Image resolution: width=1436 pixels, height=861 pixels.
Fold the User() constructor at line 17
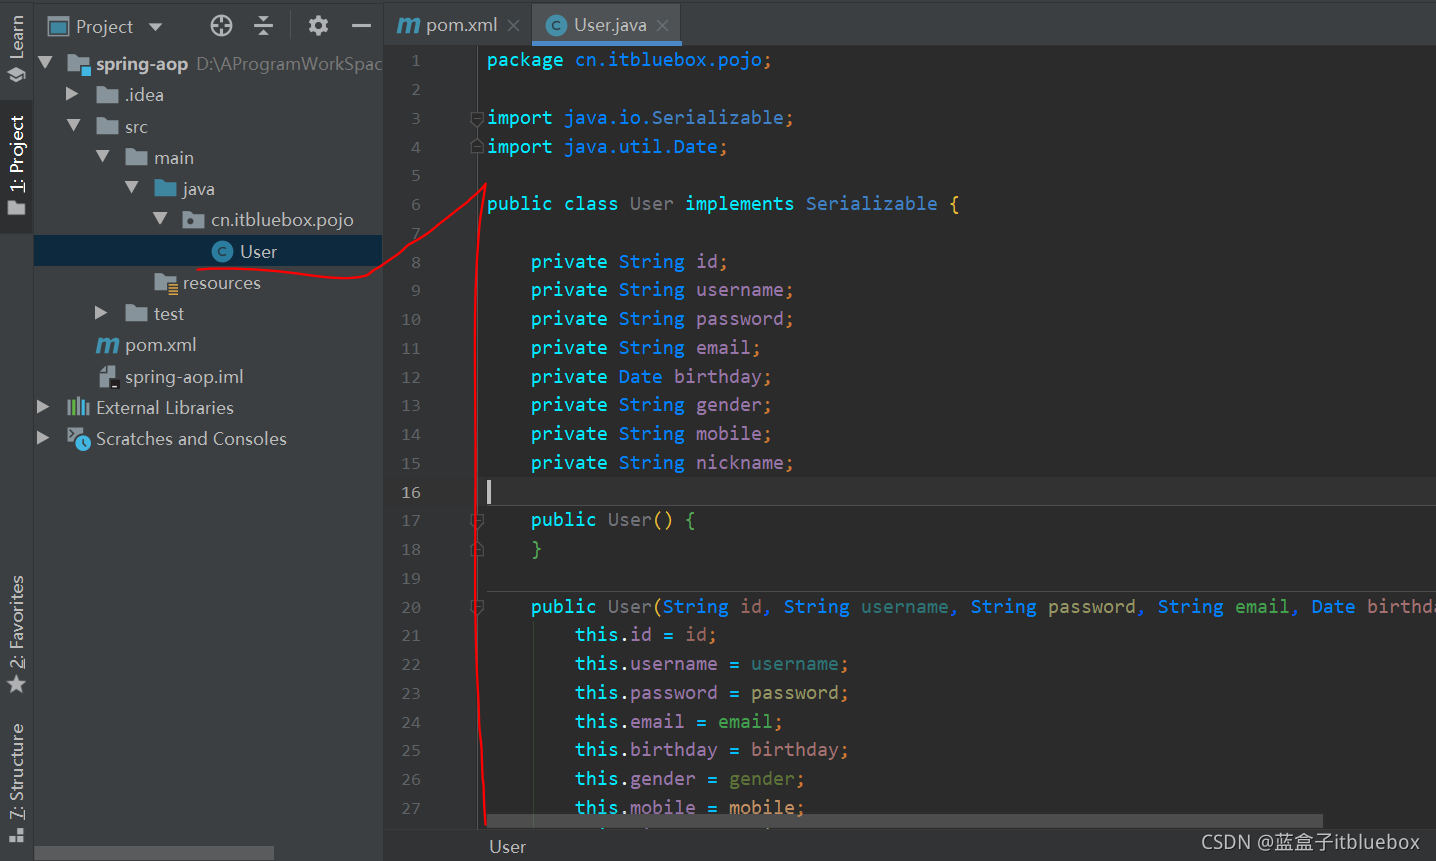pyautogui.click(x=477, y=521)
